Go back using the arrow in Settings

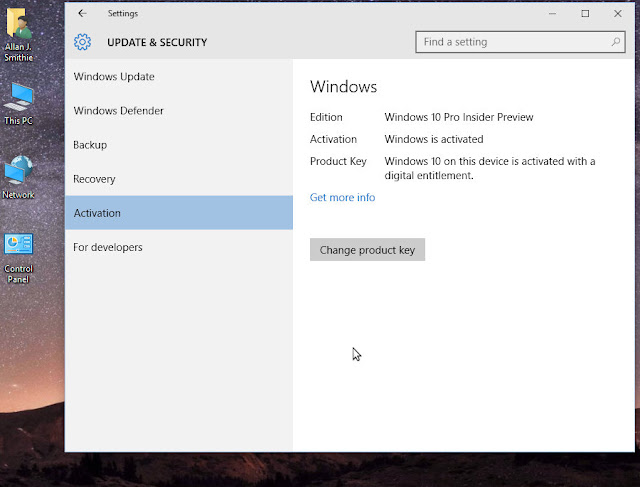click(x=82, y=13)
